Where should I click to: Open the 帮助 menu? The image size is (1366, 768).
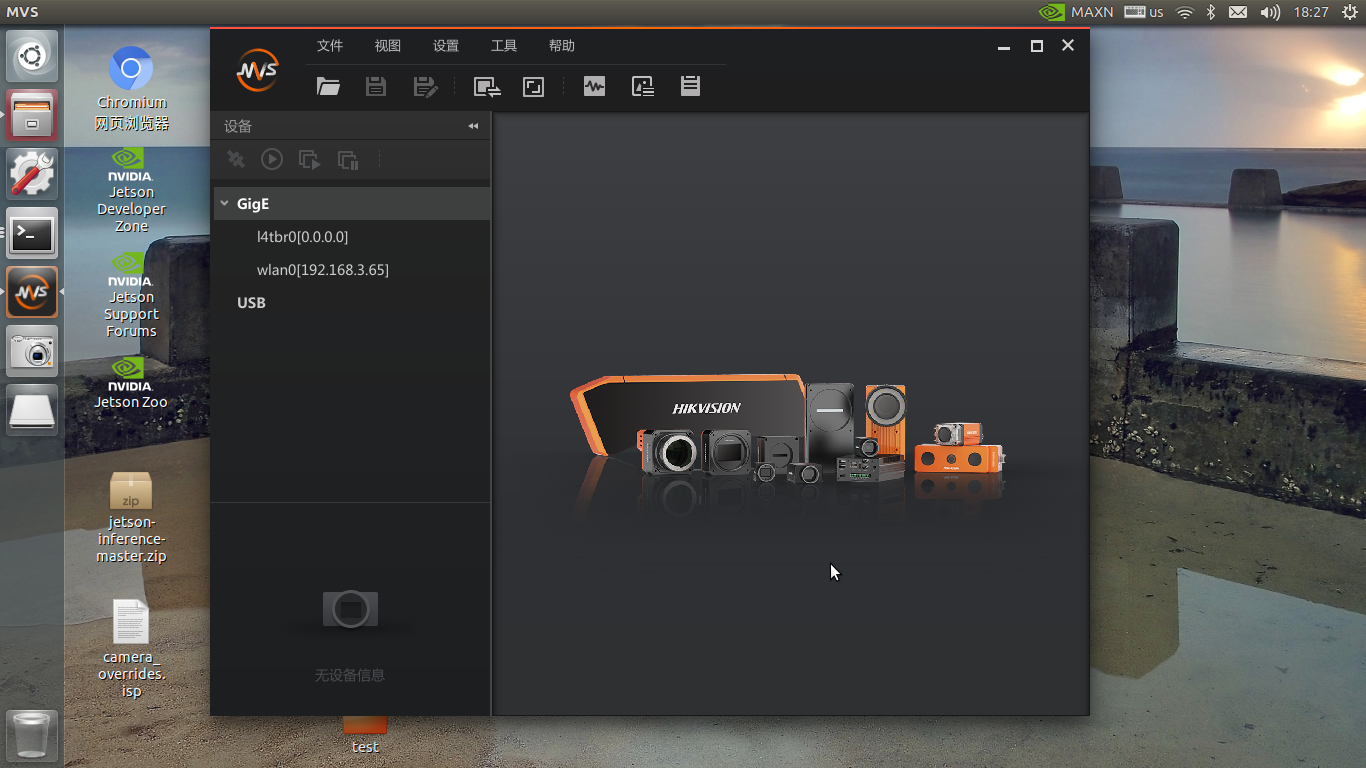(x=561, y=46)
